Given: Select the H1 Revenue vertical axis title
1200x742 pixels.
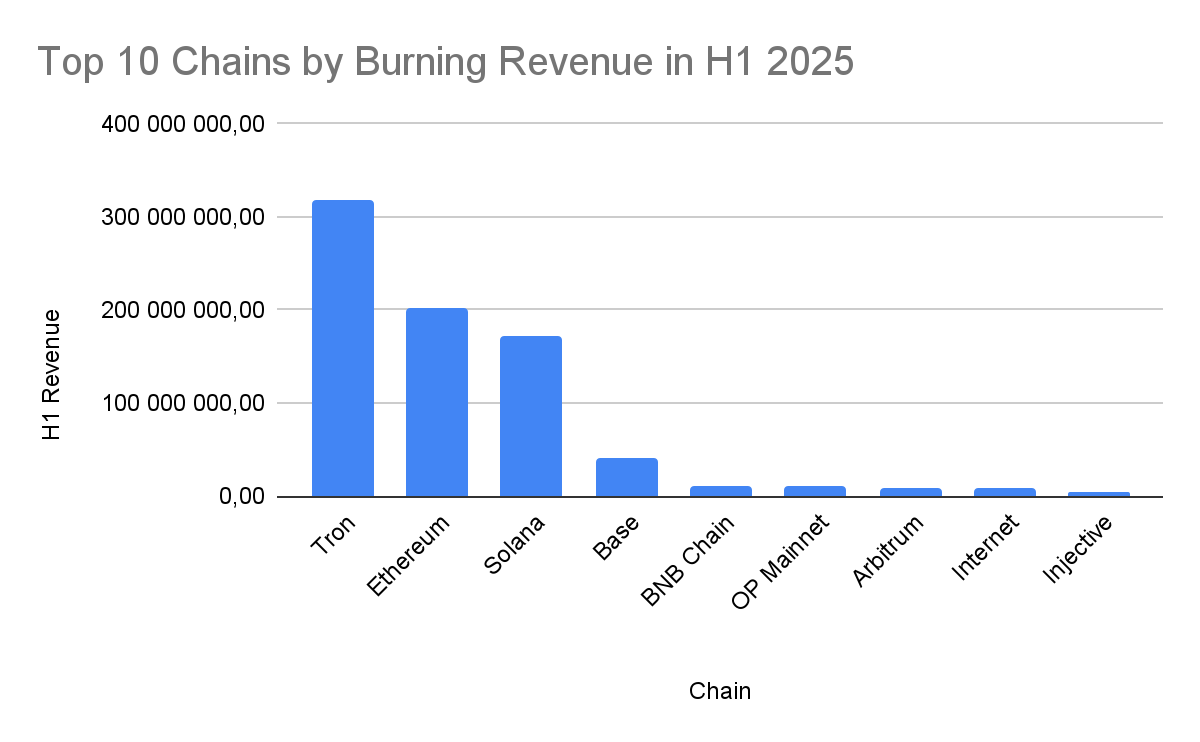Looking at the screenshot, I should [x=52, y=375].
